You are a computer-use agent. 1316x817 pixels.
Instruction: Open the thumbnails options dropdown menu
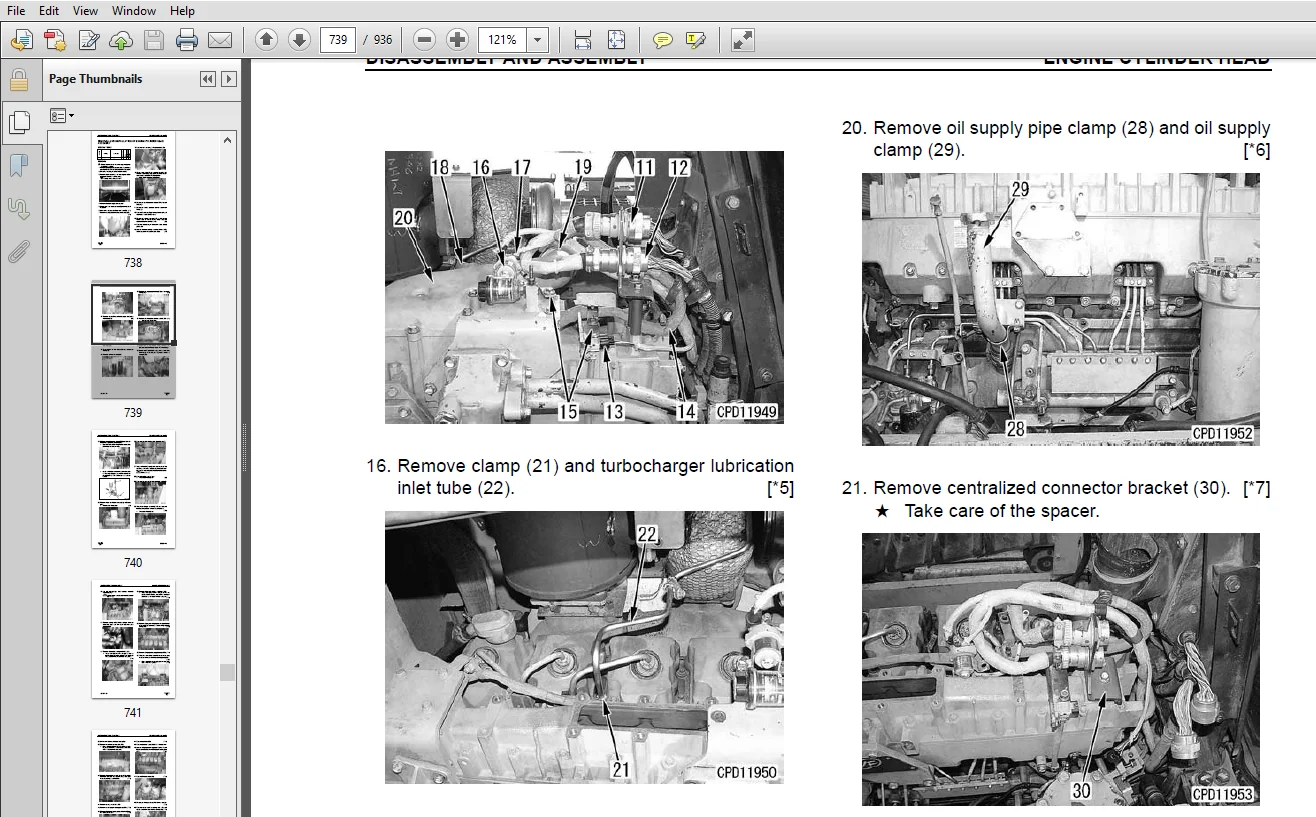(x=62, y=116)
